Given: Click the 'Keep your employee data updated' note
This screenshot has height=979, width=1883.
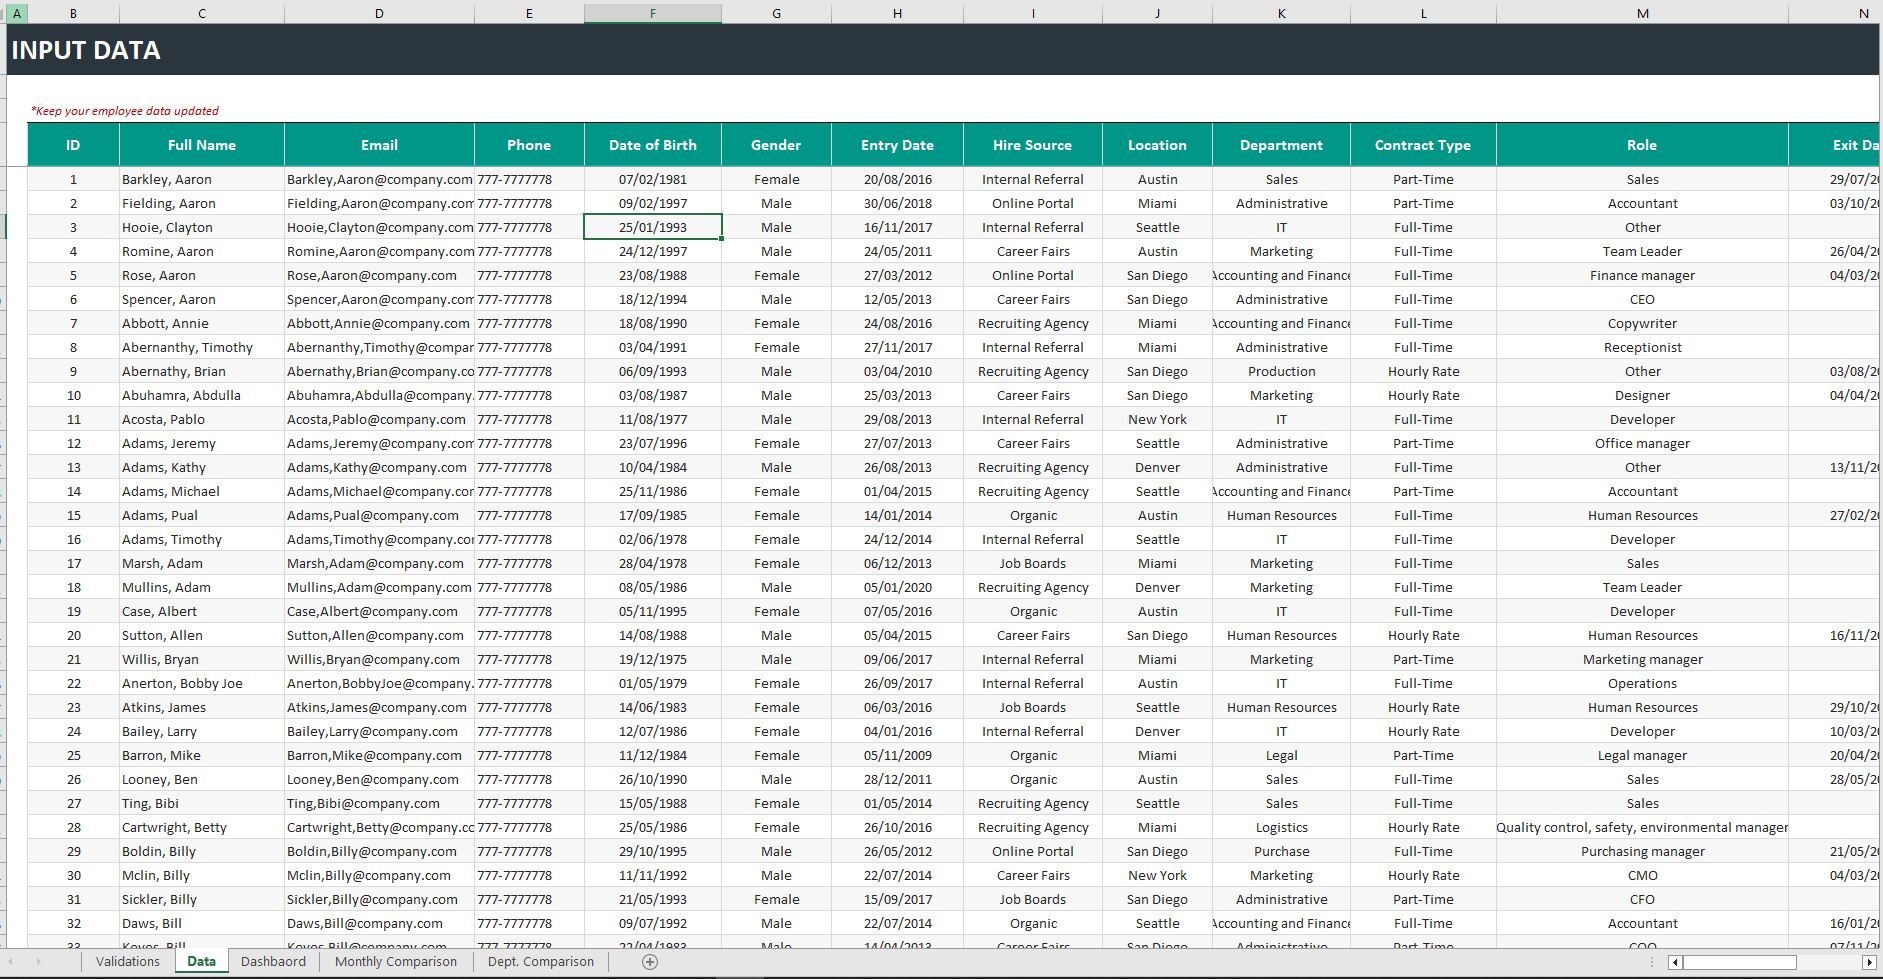Looking at the screenshot, I should [x=125, y=111].
